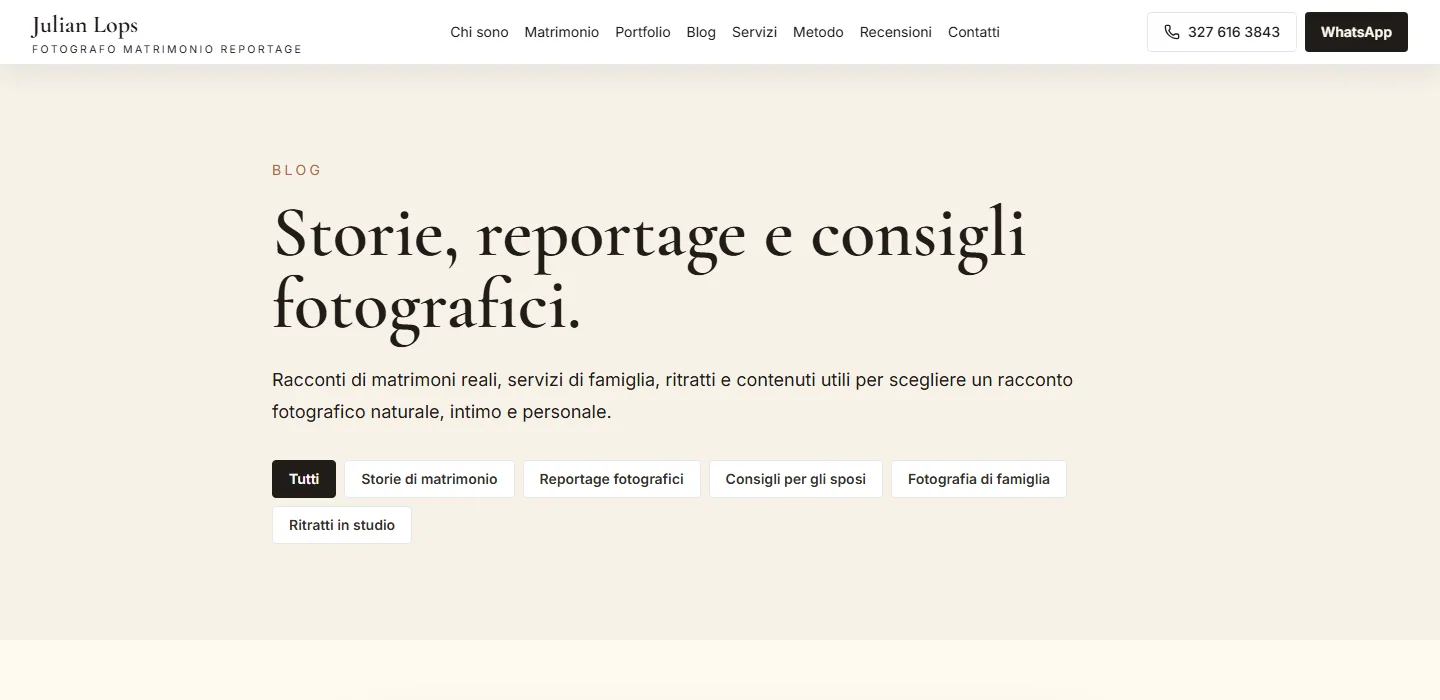Choose the Ritratti in studio filter
This screenshot has height=700, width=1440.
[342, 525]
